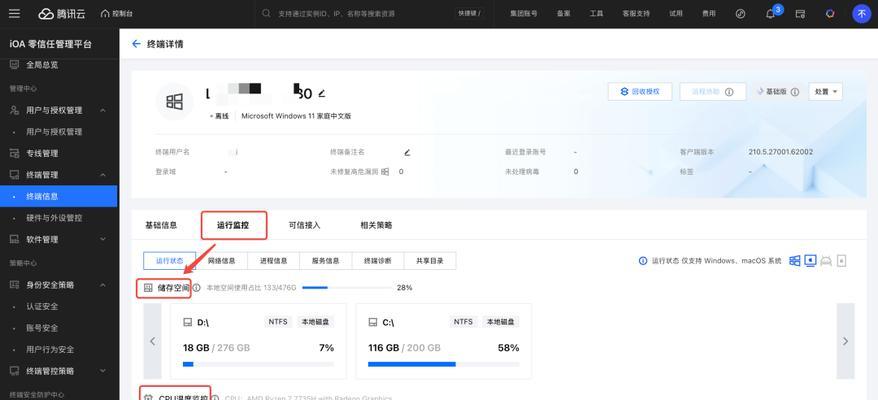Image resolution: width=878 pixels, height=400 pixels.
Task: Click the C:\ disk 58% usage bar
Action: [x=443, y=364]
